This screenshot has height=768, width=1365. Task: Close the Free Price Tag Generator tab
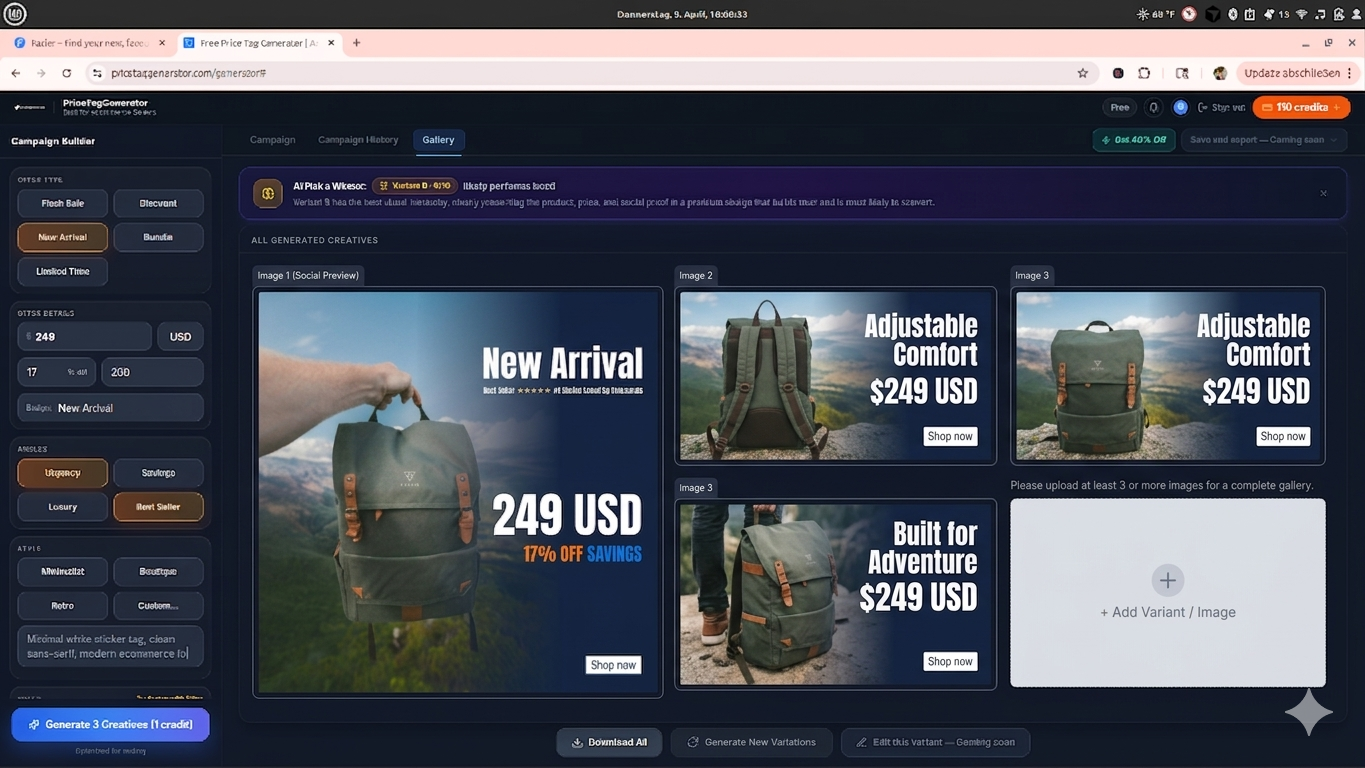331,43
